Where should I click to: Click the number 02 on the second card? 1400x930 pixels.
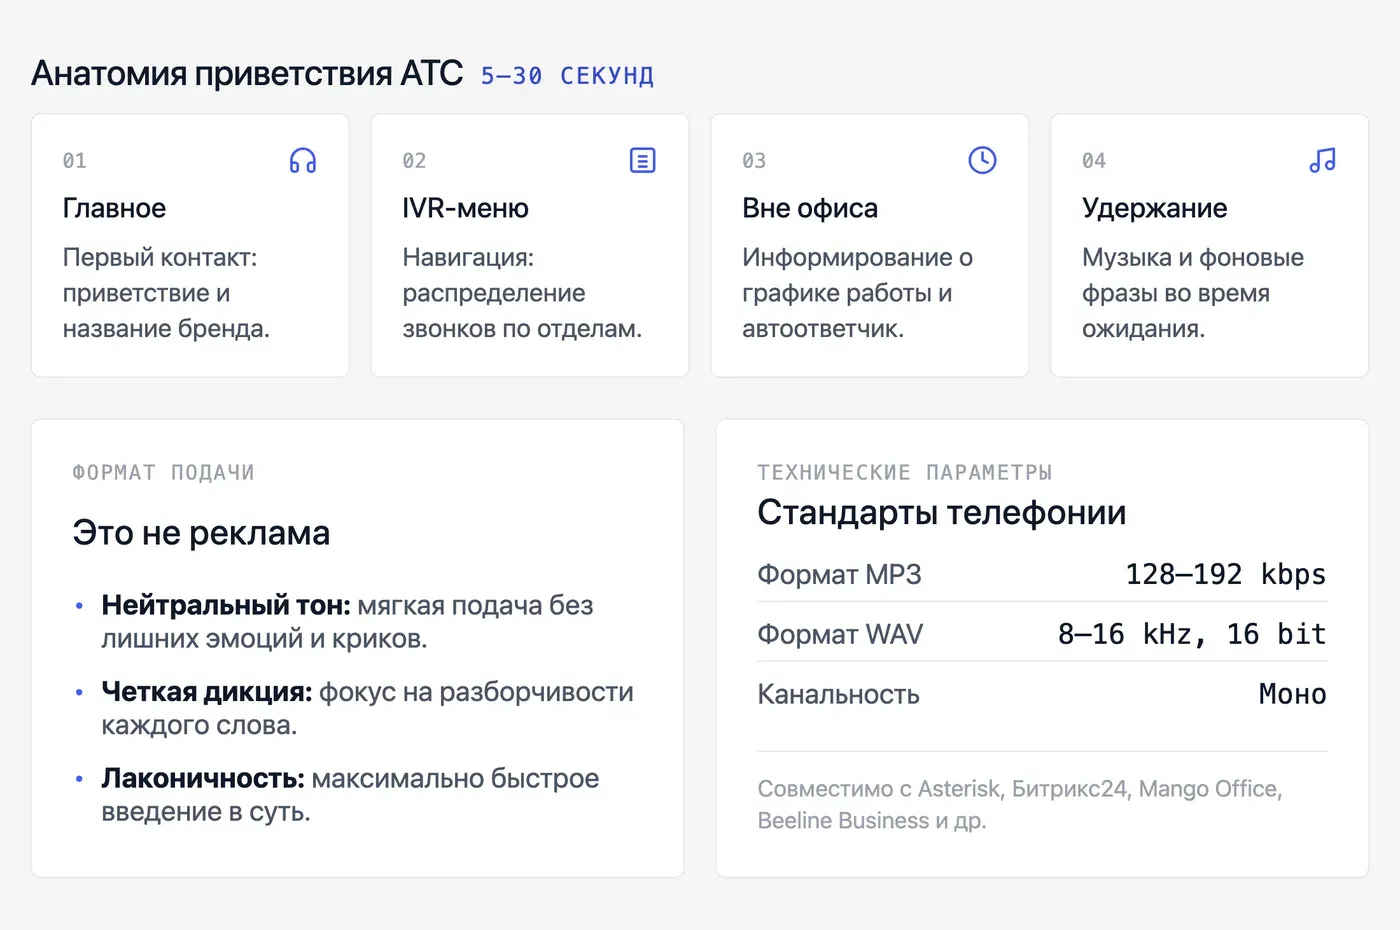pos(415,161)
